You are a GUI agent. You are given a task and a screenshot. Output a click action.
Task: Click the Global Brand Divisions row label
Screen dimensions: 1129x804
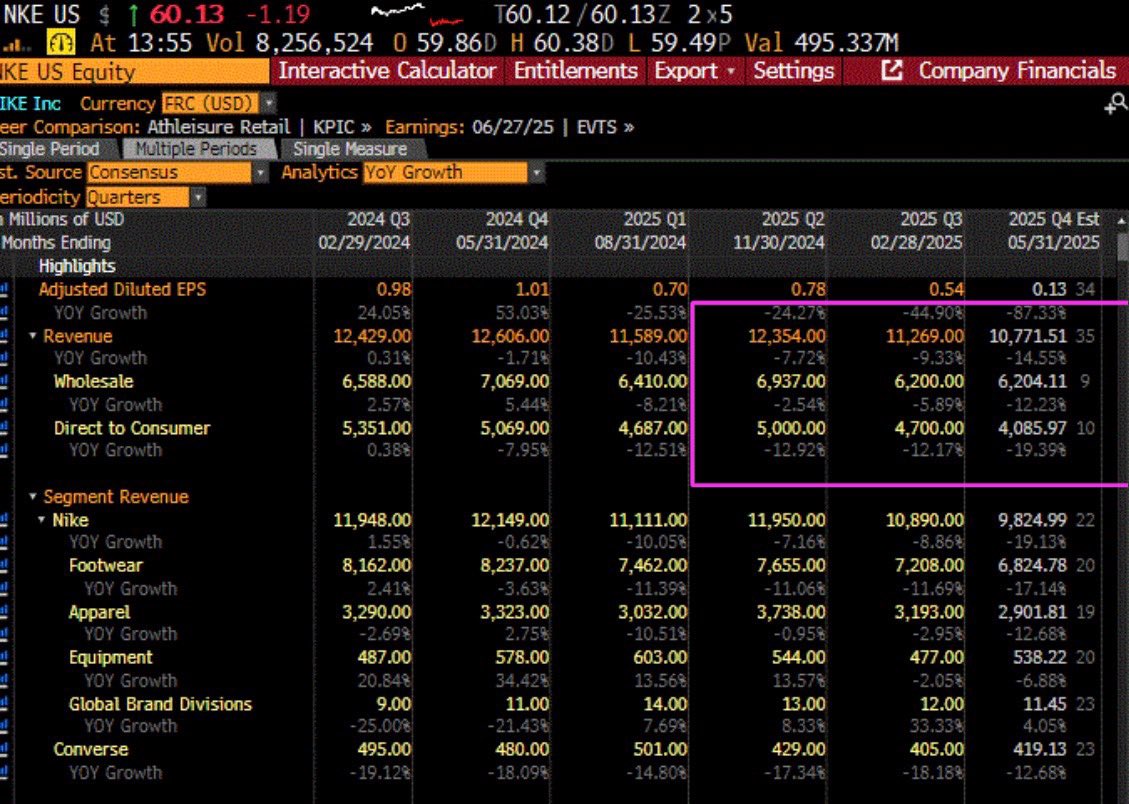[x=161, y=704]
